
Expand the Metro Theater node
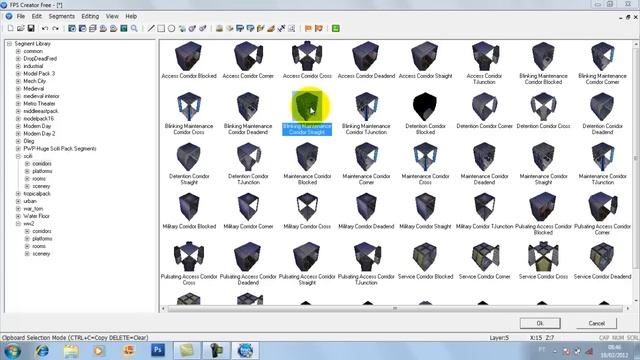click(x=18, y=103)
